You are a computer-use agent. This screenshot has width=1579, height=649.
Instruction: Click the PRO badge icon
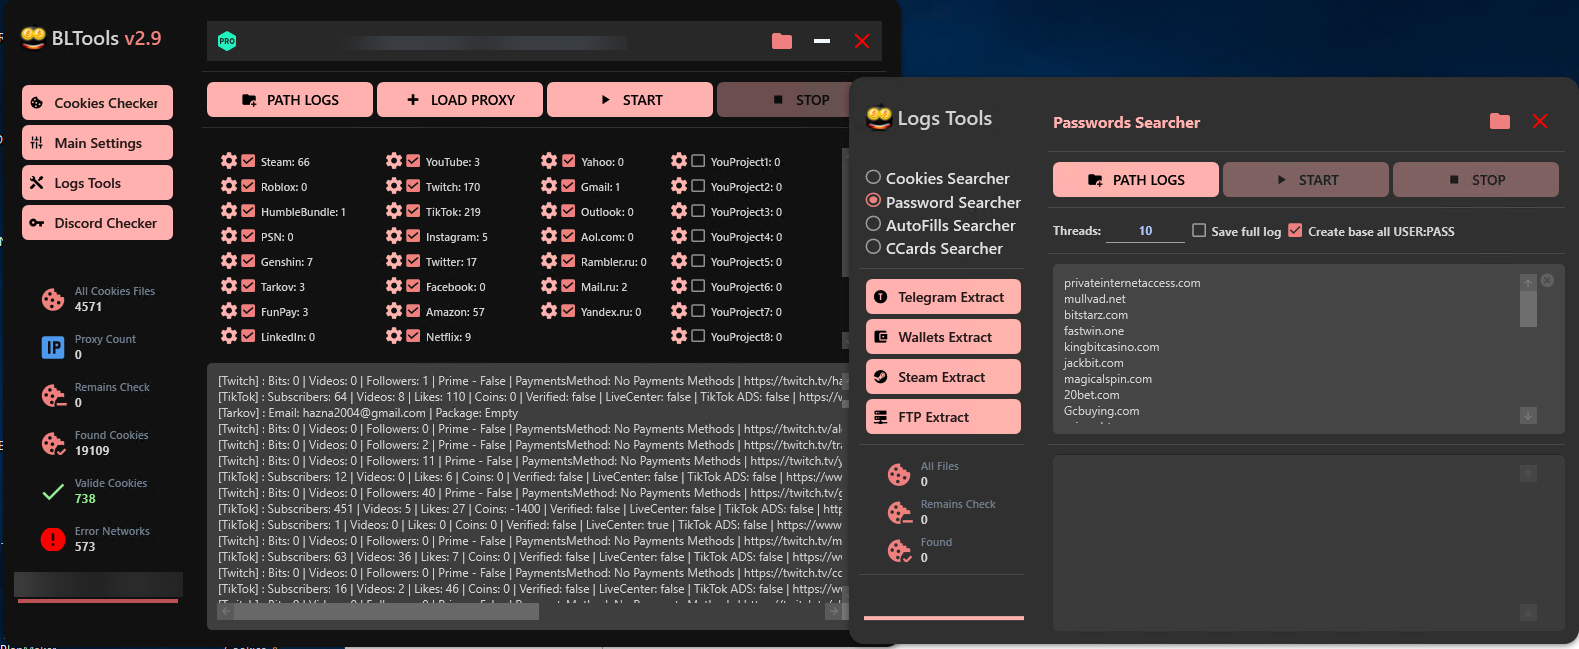pyautogui.click(x=227, y=41)
